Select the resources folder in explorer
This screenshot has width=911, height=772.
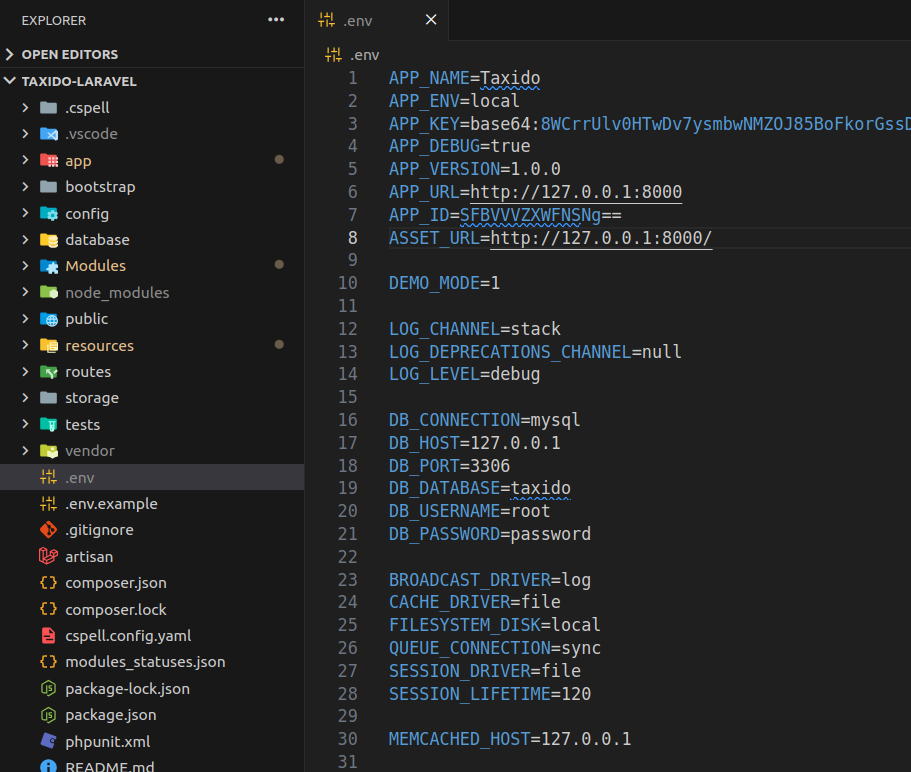[x=99, y=345]
